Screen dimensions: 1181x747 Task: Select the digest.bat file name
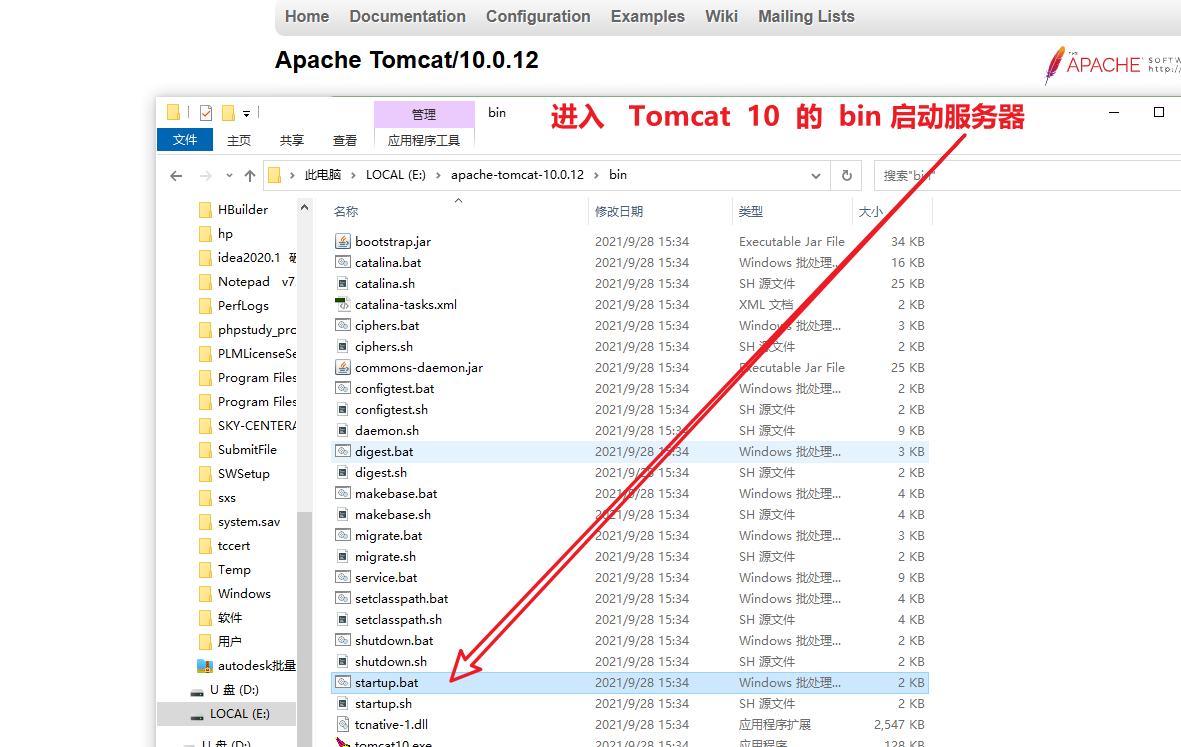coord(384,452)
